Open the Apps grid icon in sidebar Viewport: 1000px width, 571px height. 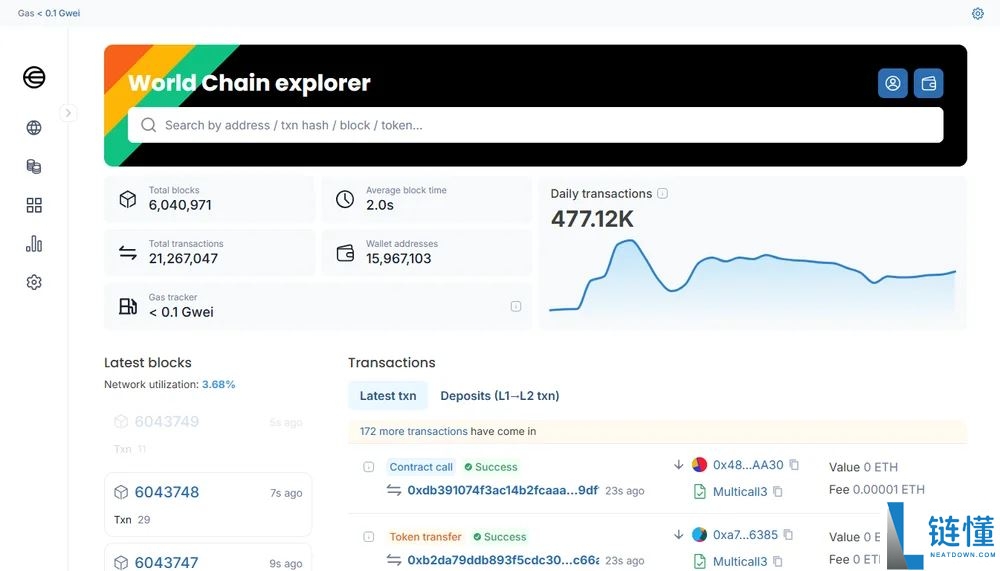(x=34, y=205)
